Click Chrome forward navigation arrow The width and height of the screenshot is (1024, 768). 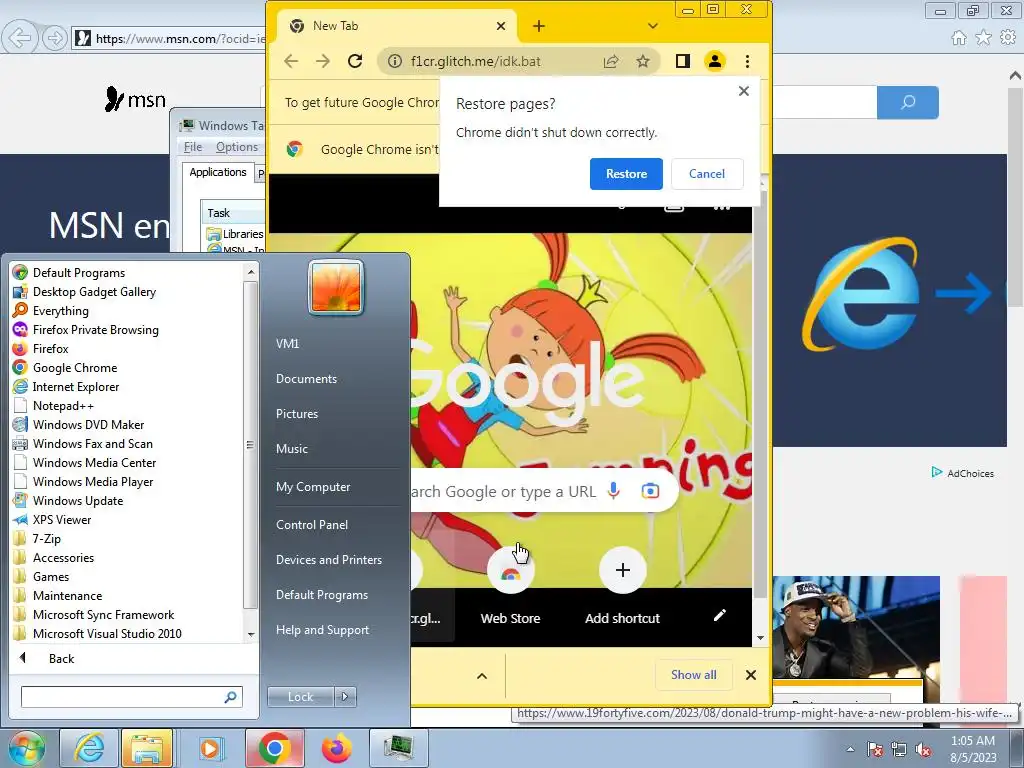[323, 61]
